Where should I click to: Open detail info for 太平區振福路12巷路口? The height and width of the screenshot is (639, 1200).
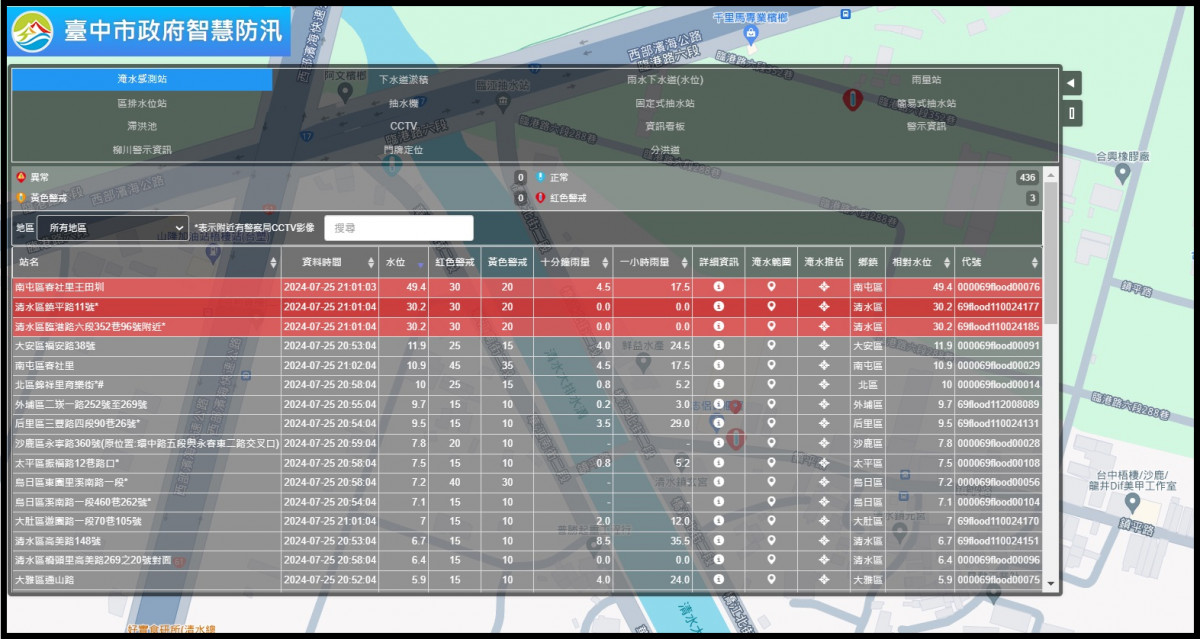point(718,462)
